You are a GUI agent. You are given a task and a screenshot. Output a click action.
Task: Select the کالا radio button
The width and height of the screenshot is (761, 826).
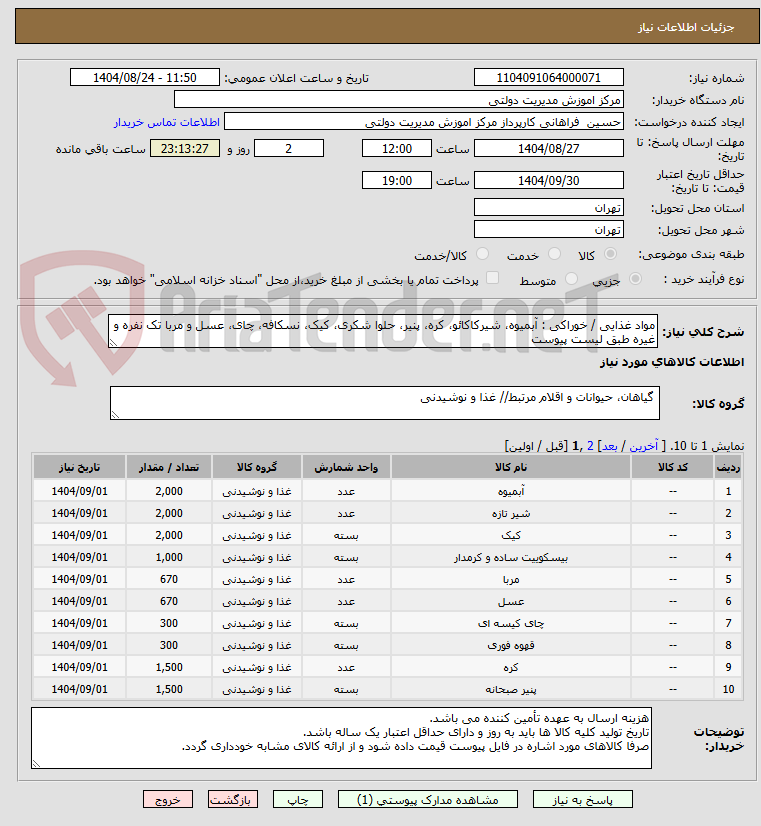[610, 254]
